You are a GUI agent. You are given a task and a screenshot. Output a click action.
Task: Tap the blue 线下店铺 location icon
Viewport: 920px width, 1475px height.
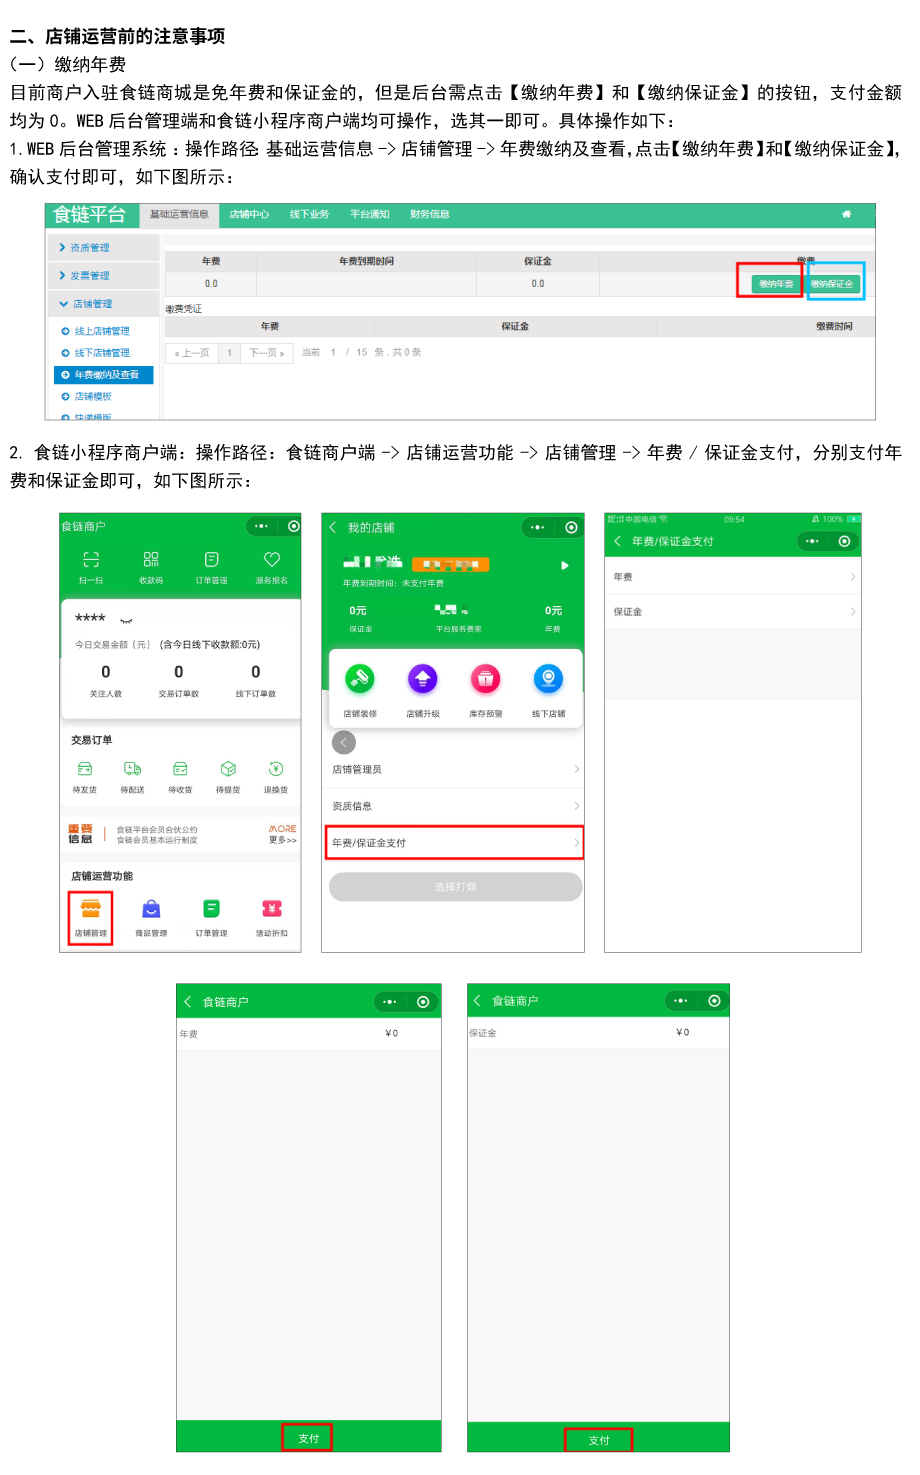(x=548, y=680)
